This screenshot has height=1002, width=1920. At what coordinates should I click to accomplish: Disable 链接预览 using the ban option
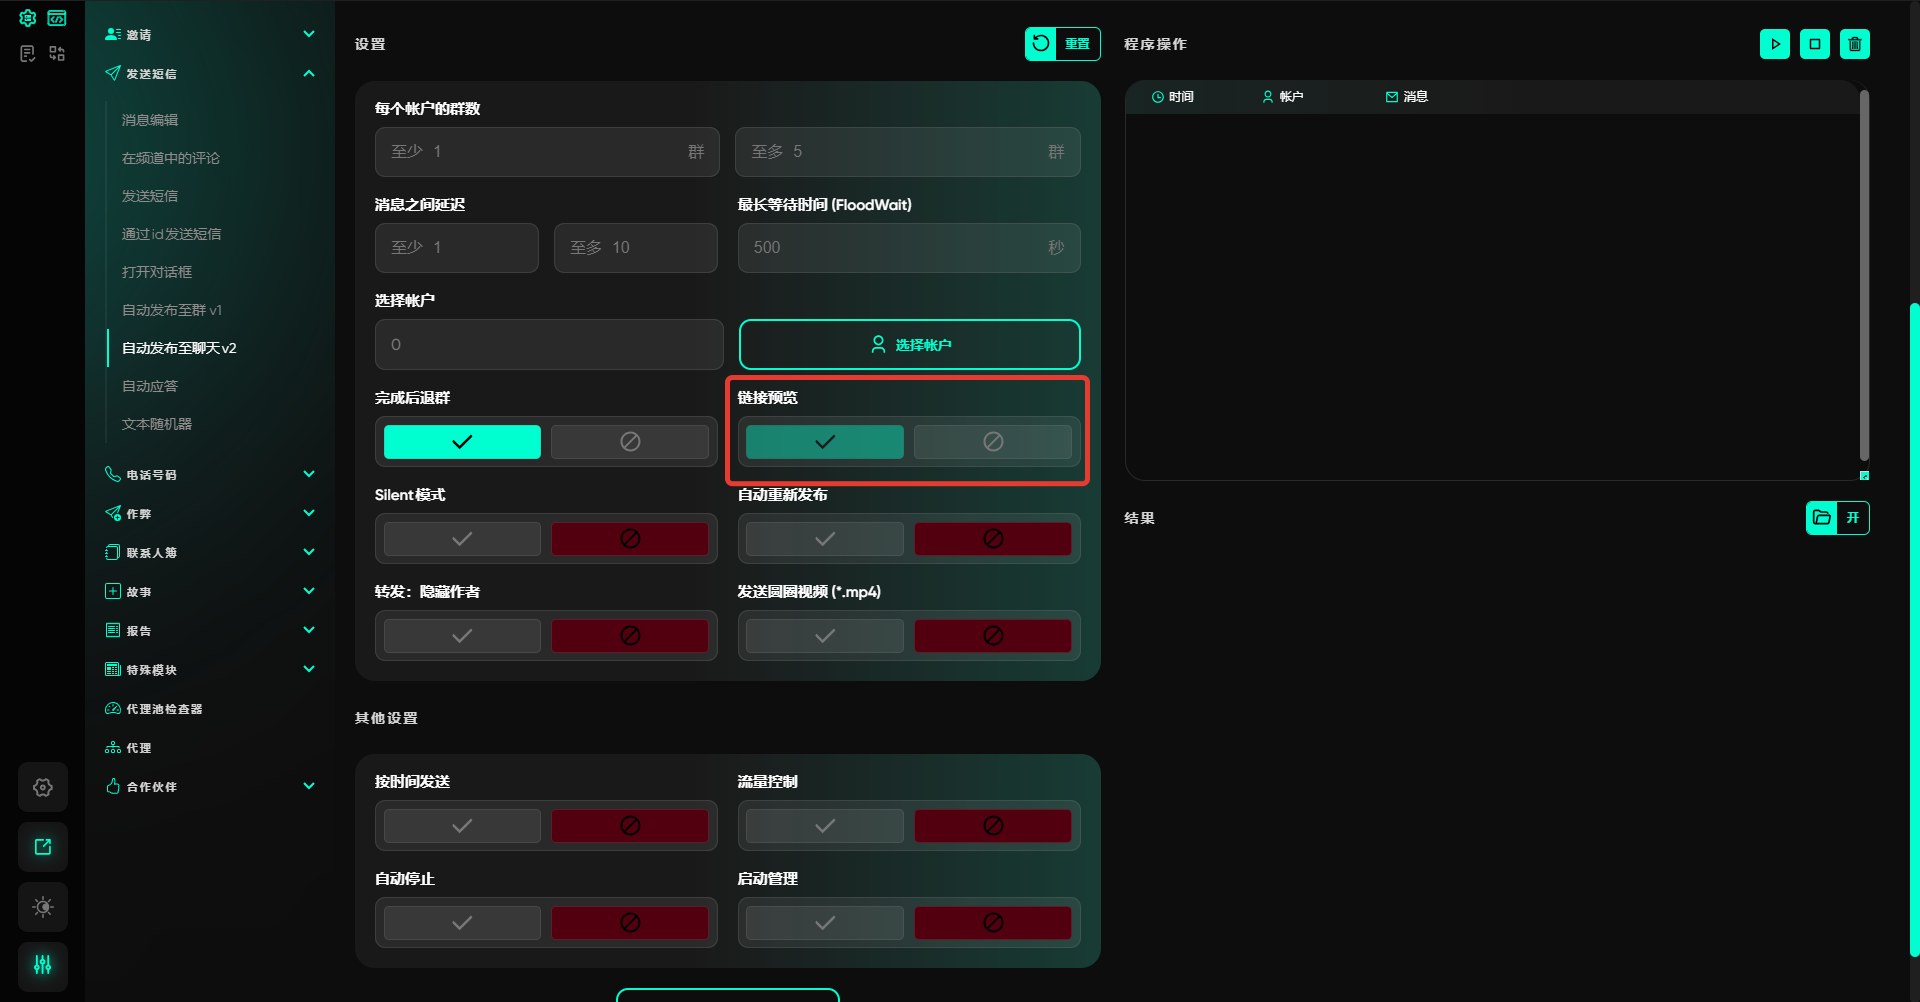(x=992, y=442)
